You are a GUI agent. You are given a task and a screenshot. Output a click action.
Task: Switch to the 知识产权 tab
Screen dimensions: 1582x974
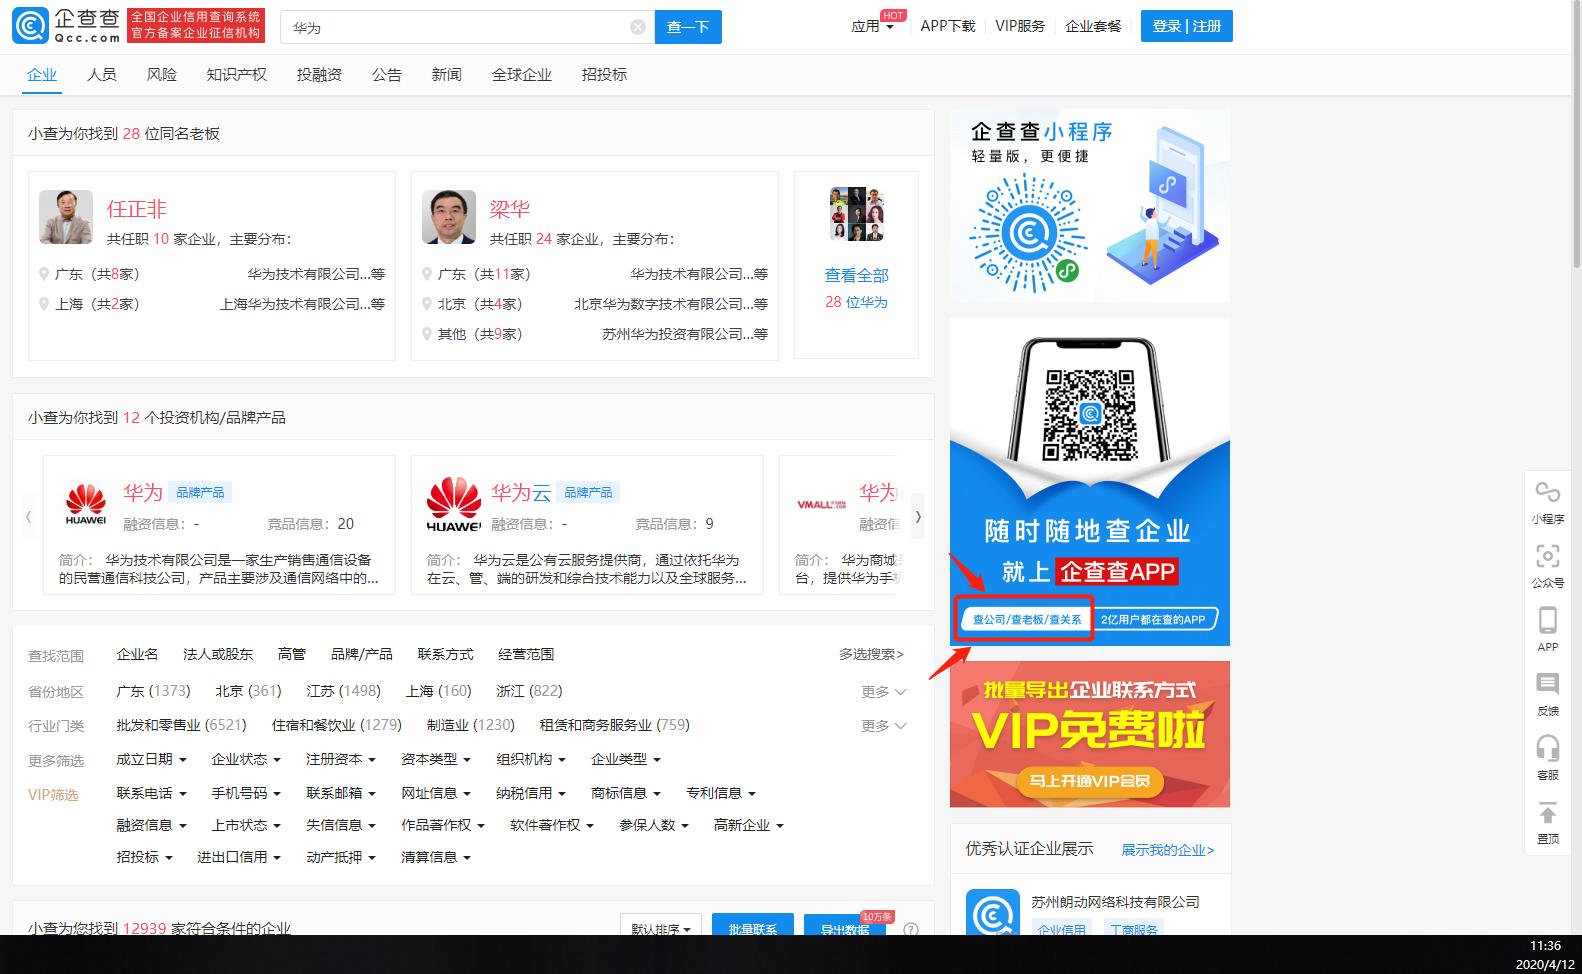click(x=237, y=74)
